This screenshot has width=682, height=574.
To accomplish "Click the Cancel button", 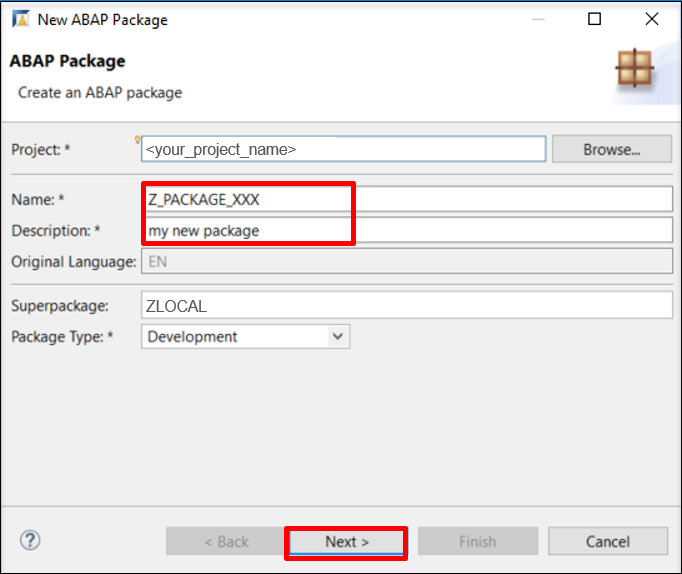I will tap(608, 541).
